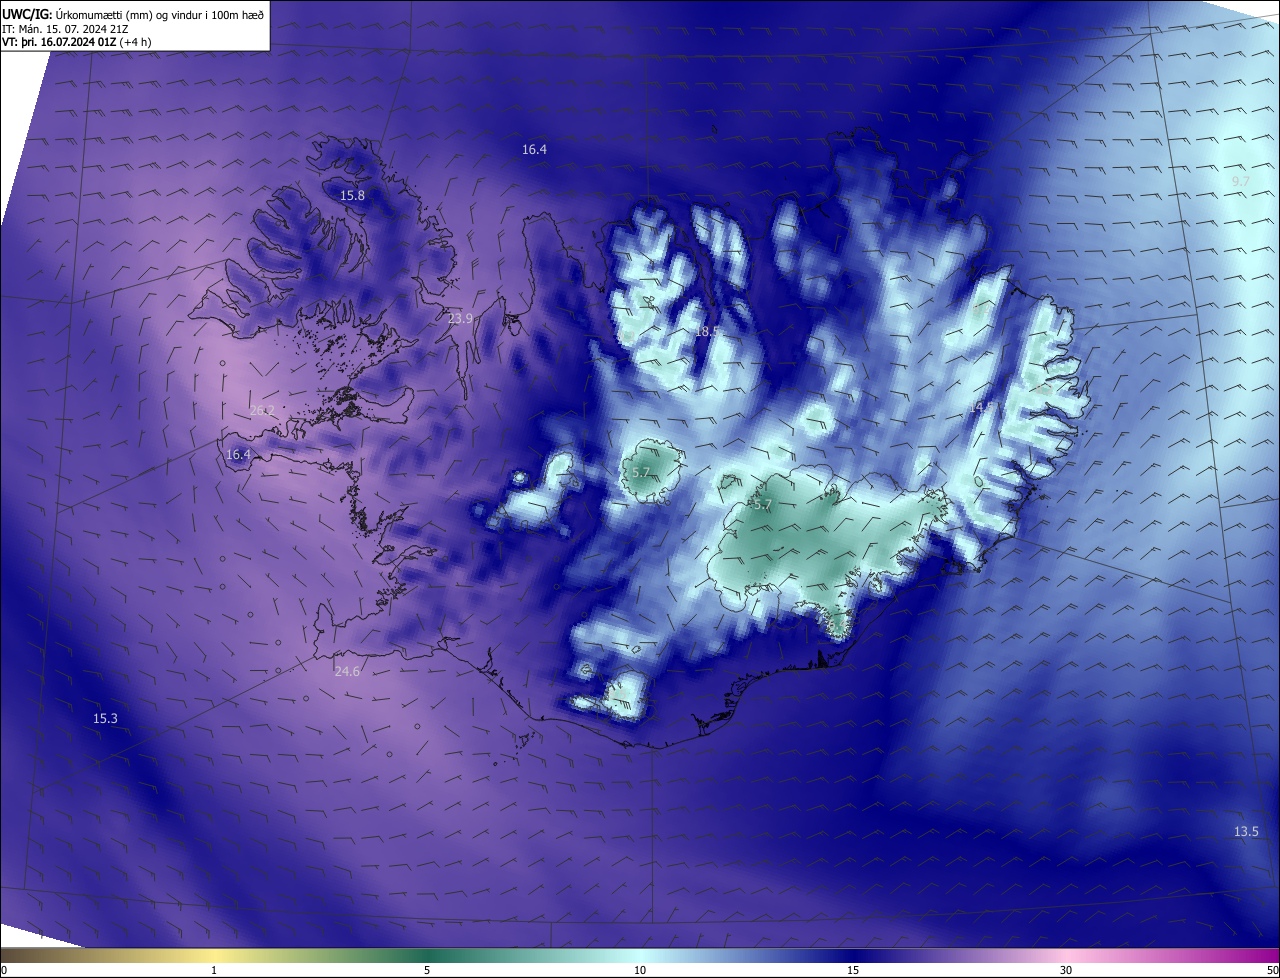Viewport: 1280px width, 978px height.
Task: Click the 26.2 value label on the map
Action: (x=262, y=411)
